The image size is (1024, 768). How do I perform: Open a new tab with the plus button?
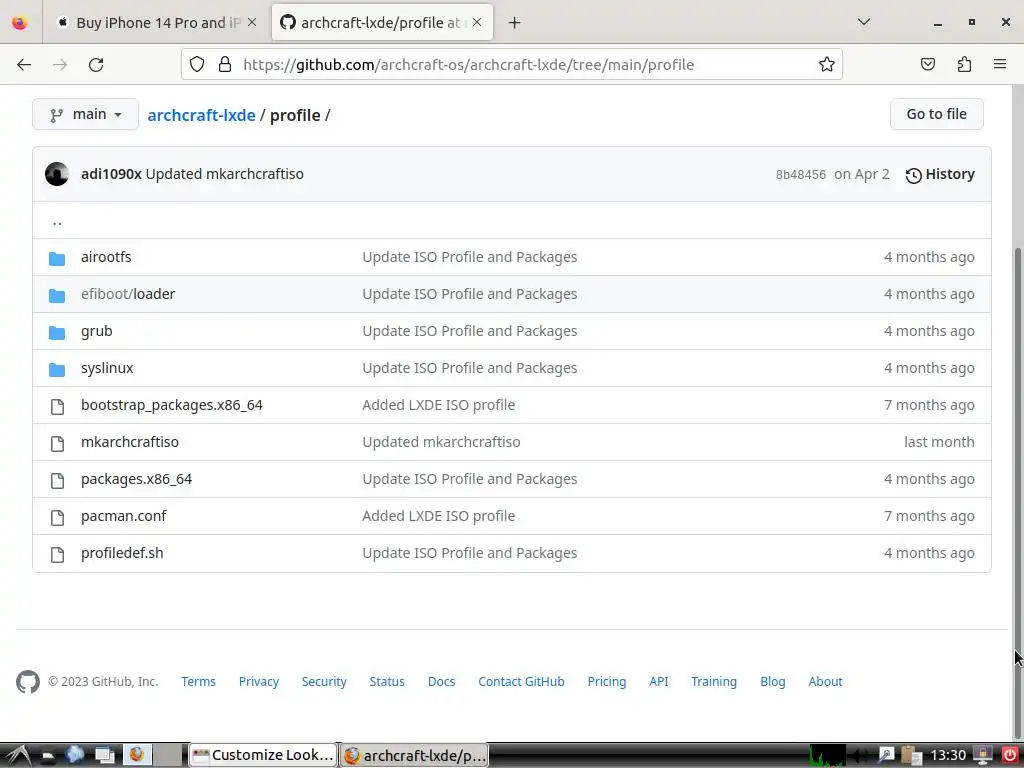[x=515, y=23]
